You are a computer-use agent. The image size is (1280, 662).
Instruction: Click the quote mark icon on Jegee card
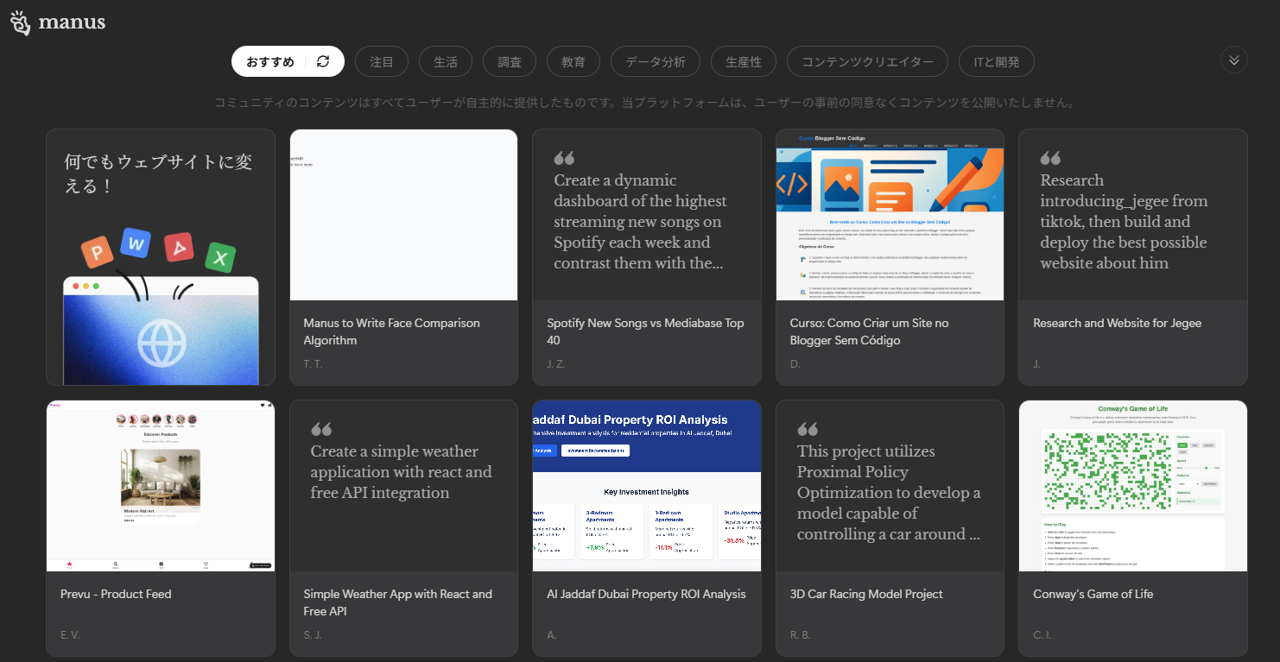point(1050,158)
